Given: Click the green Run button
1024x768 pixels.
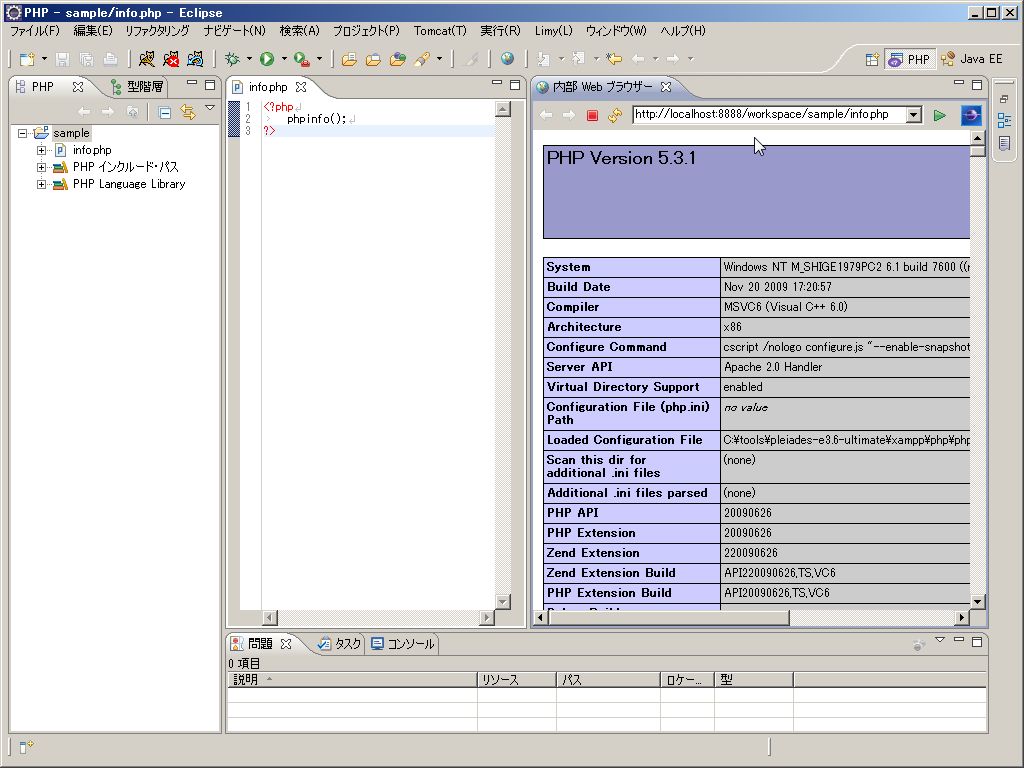Looking at the screenshot, I should point(267,59).
